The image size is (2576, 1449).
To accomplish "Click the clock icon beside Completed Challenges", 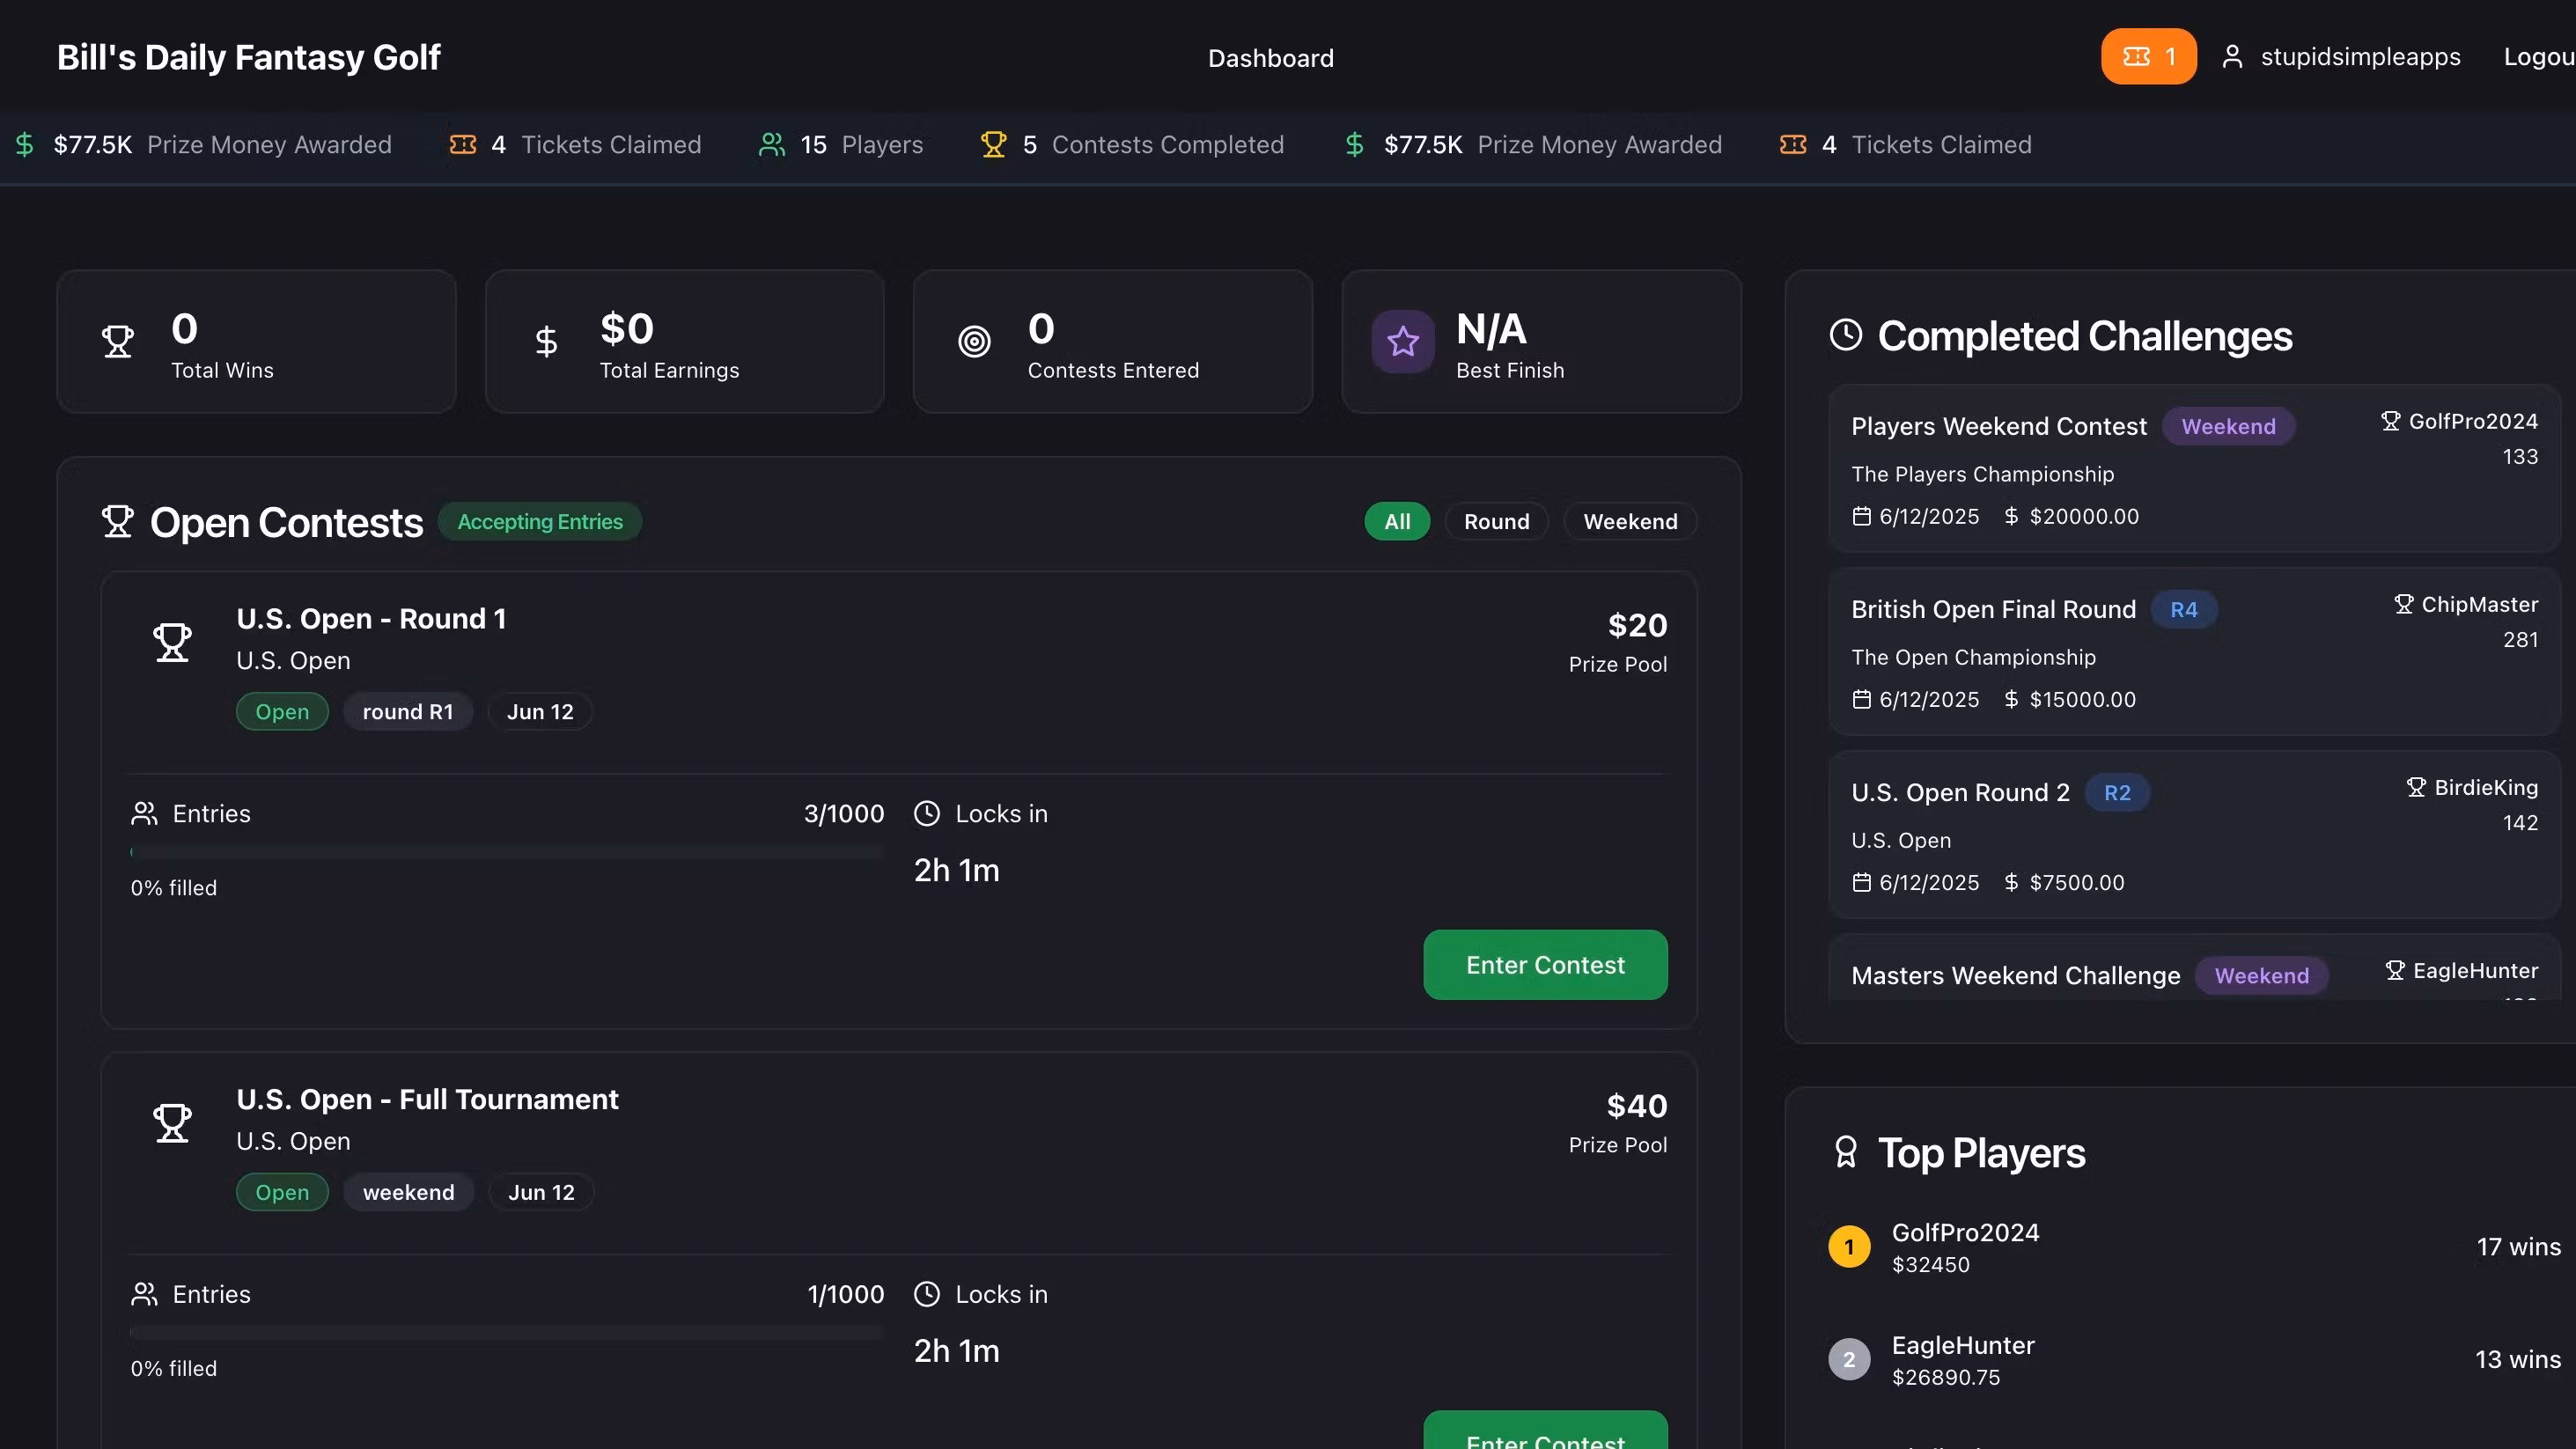I will coord(1845,335).
